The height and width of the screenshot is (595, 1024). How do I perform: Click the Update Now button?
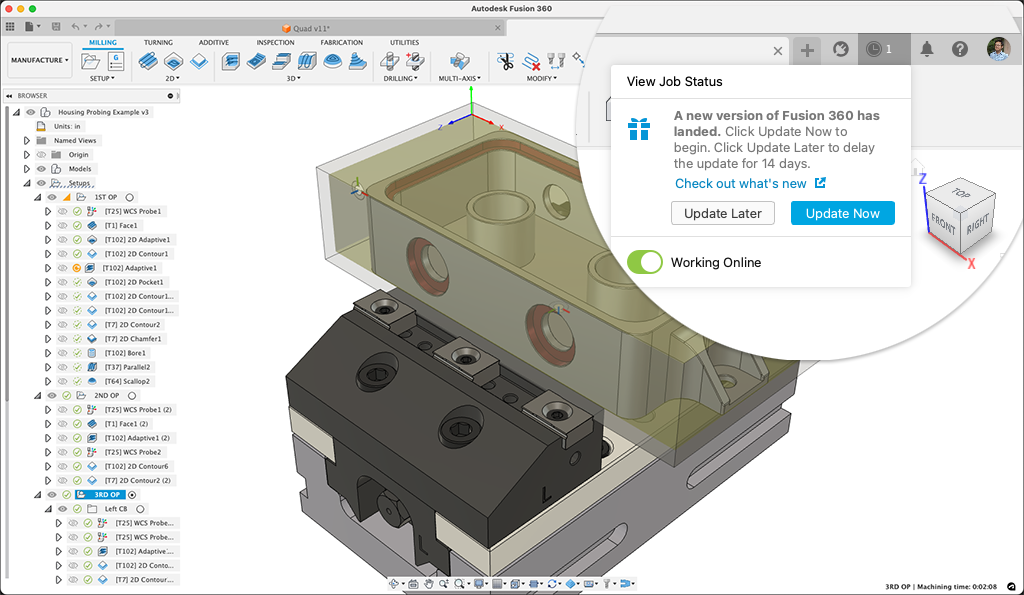point(842,213)
